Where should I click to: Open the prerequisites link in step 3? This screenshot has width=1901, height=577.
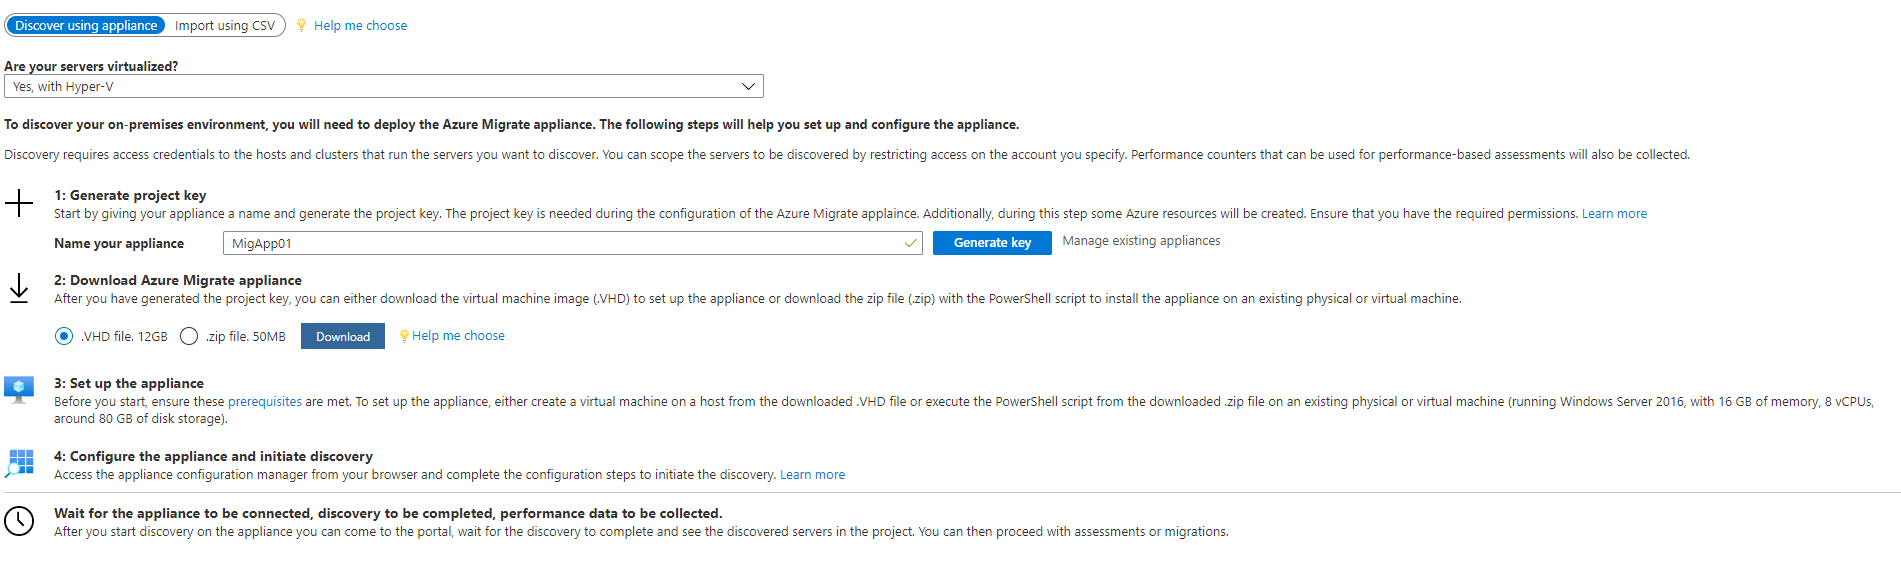pos(264,402)
